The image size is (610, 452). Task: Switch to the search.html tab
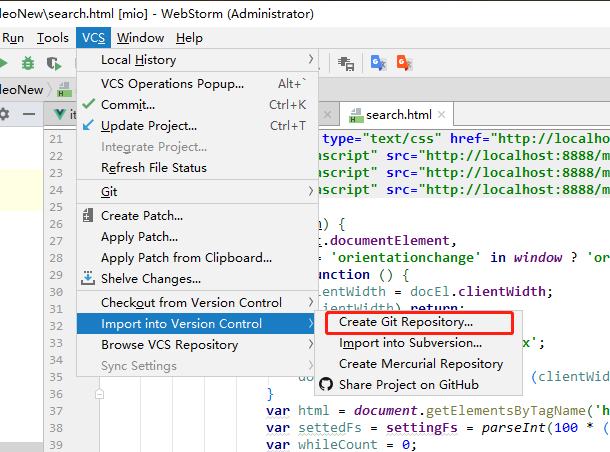pos(398,115)
